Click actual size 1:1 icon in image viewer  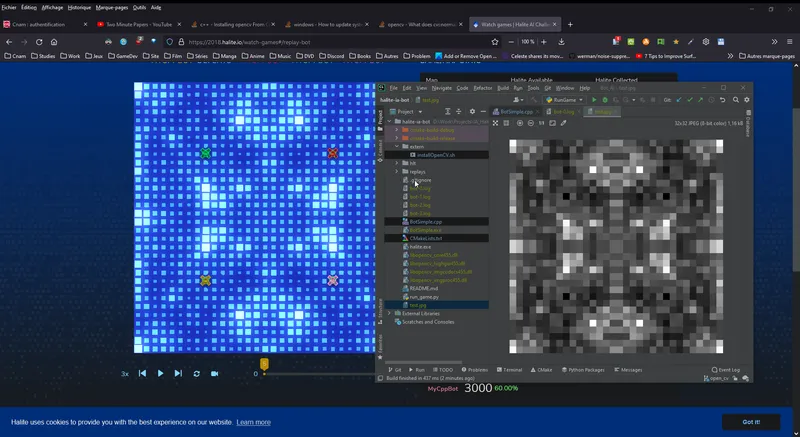(541, 123)
